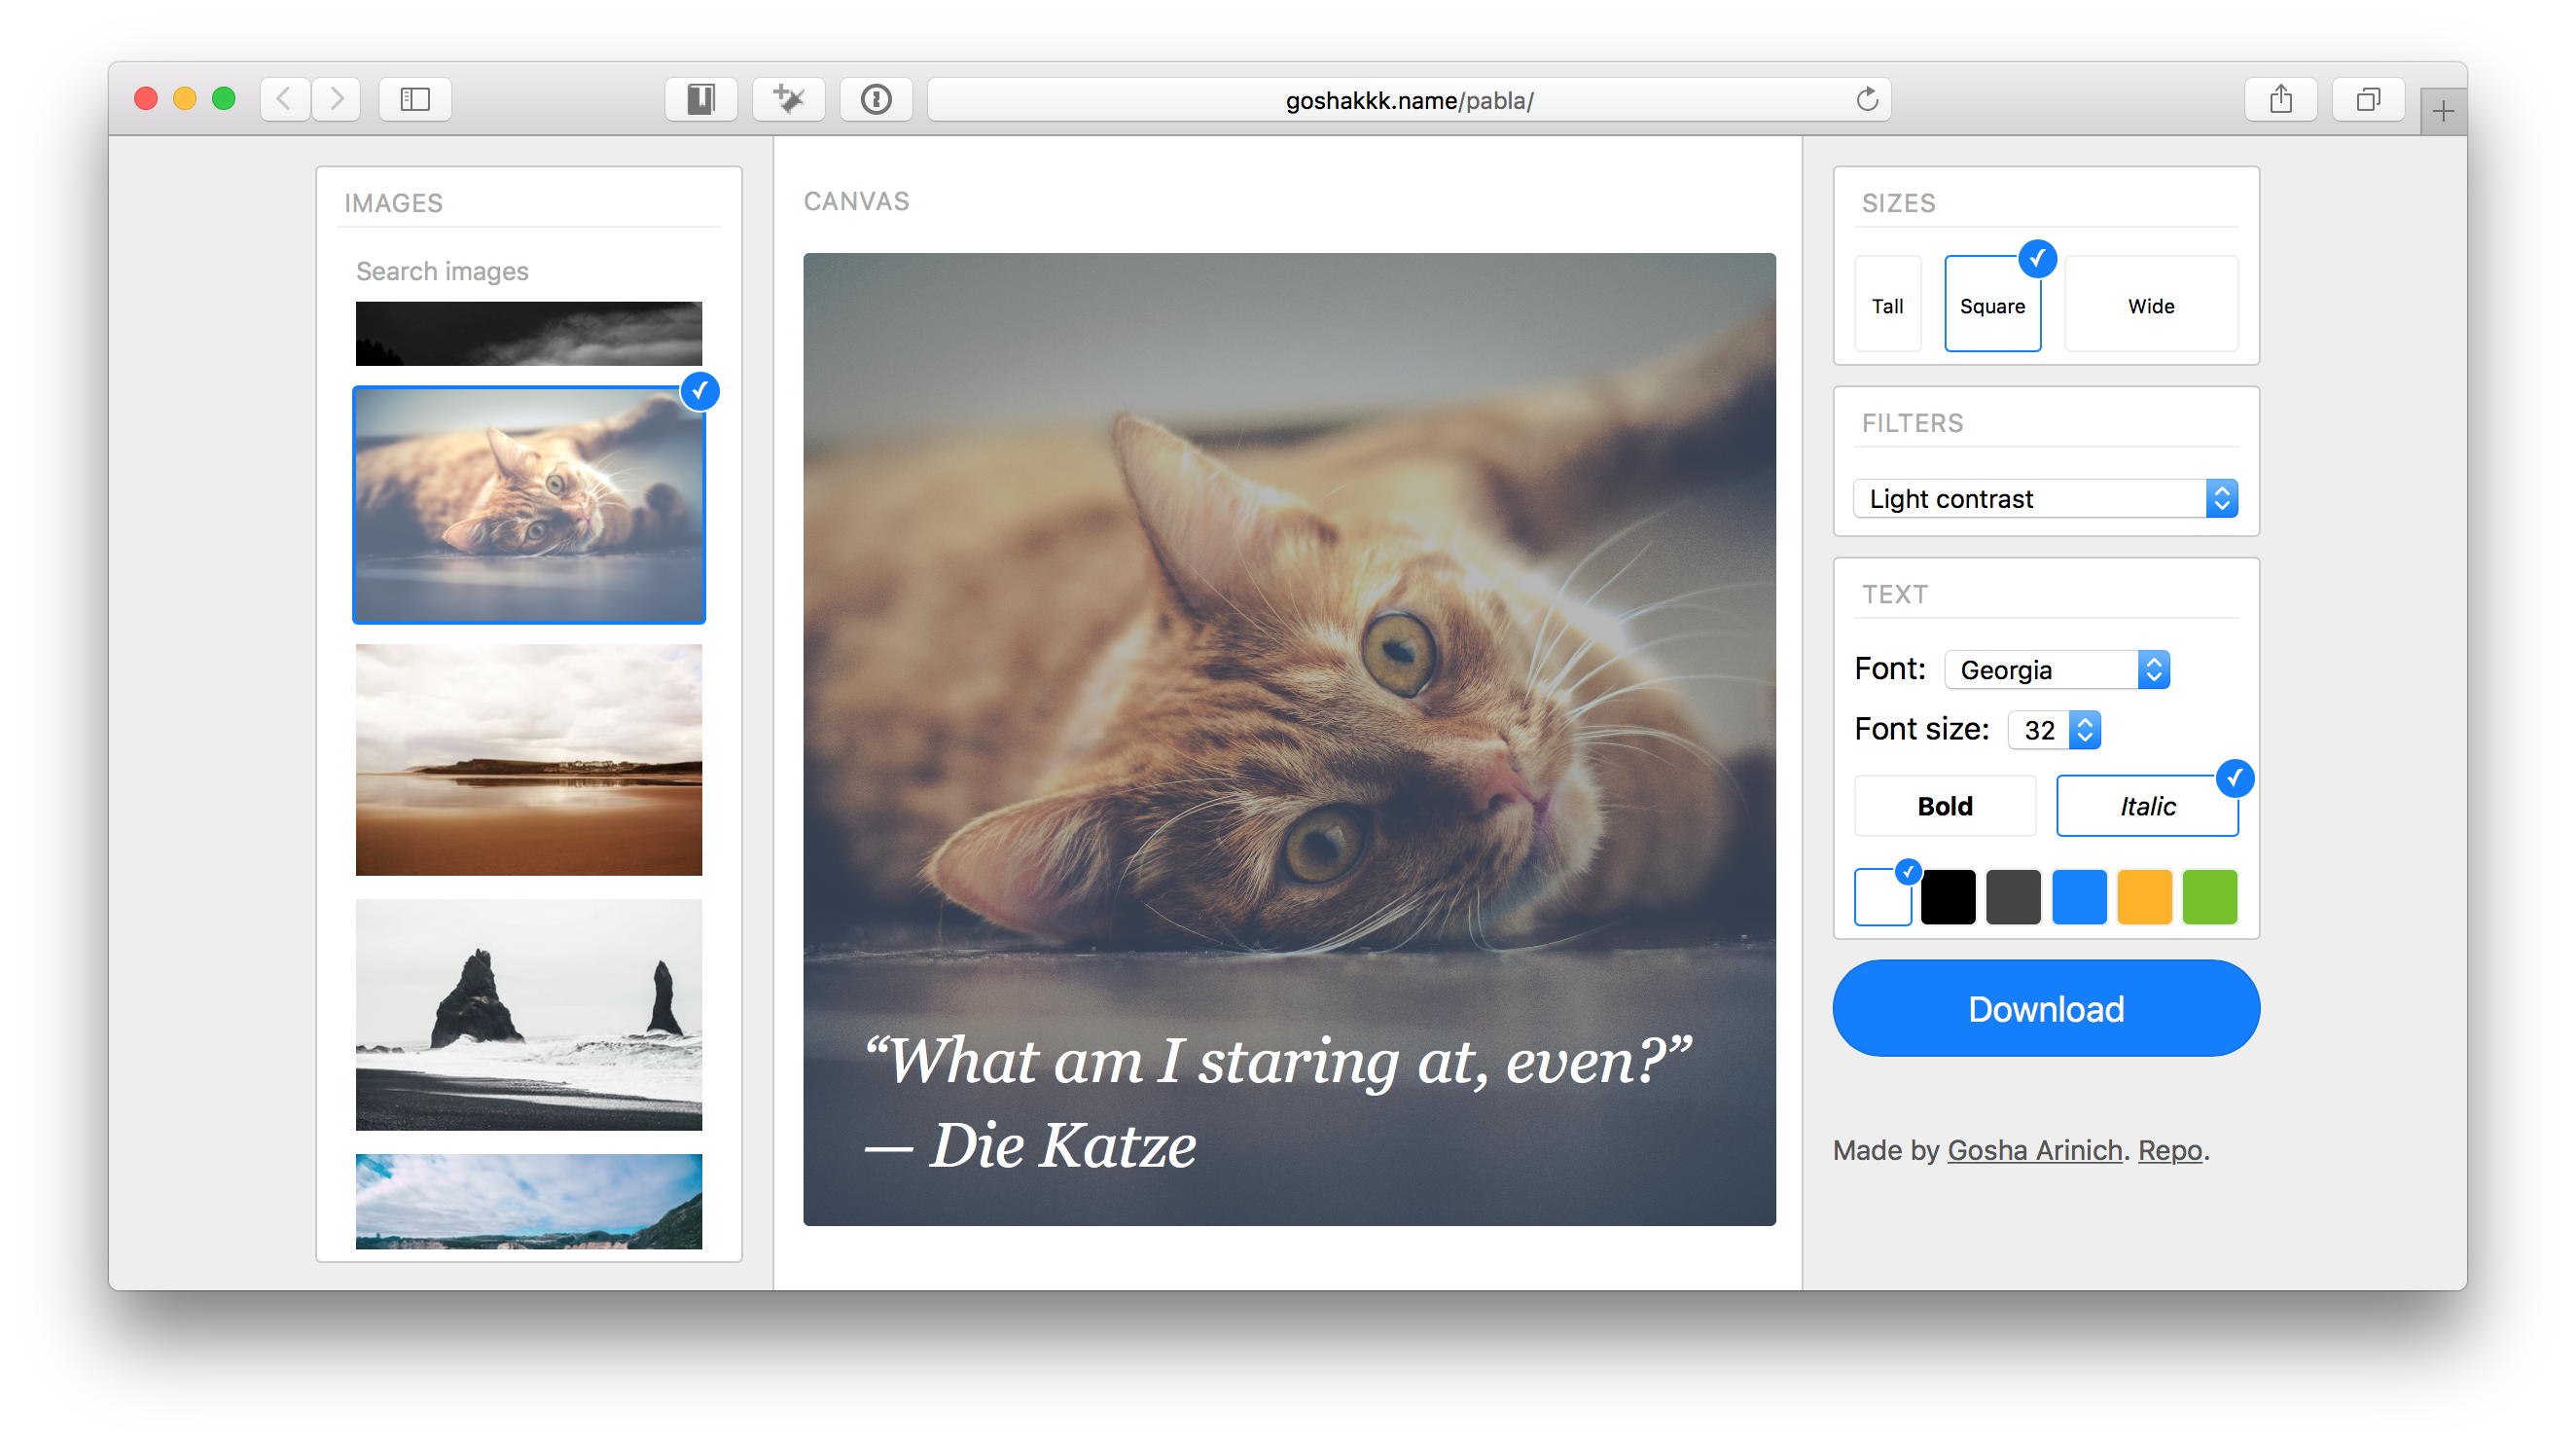Open a new tab with plus icon
The image size is (2576, 1446).
tap(2442, 111)
